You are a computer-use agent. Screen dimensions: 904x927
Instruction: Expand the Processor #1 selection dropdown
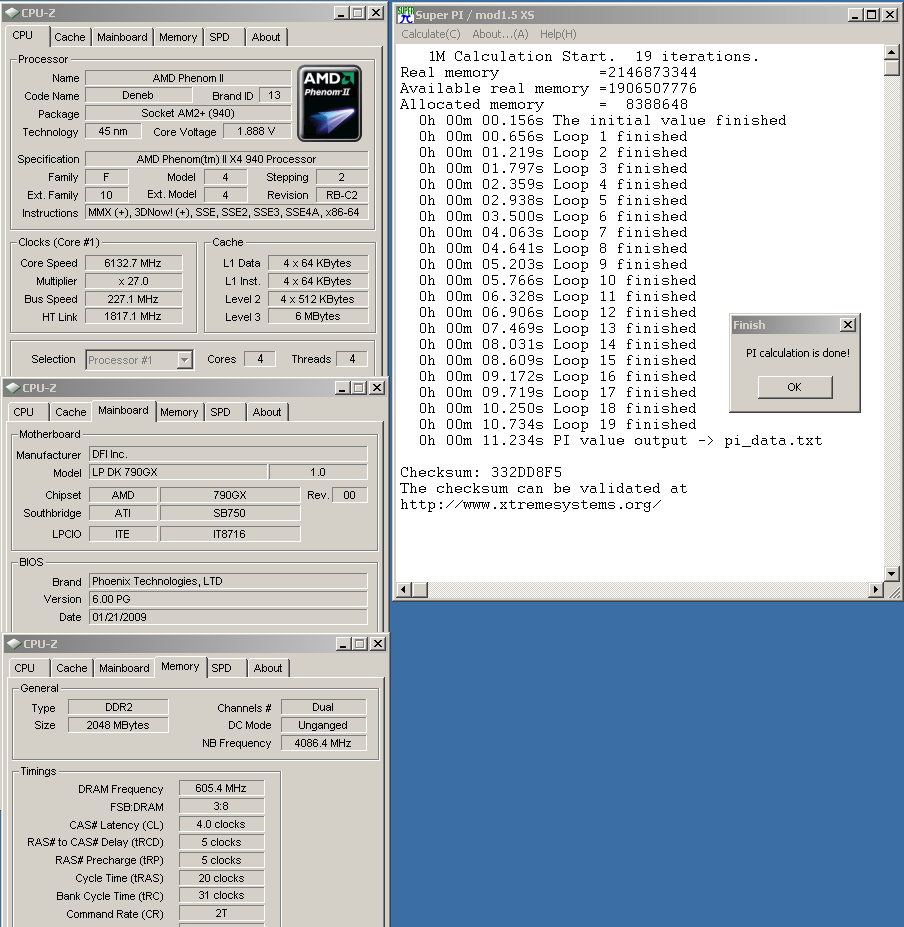tap(185, 359)
